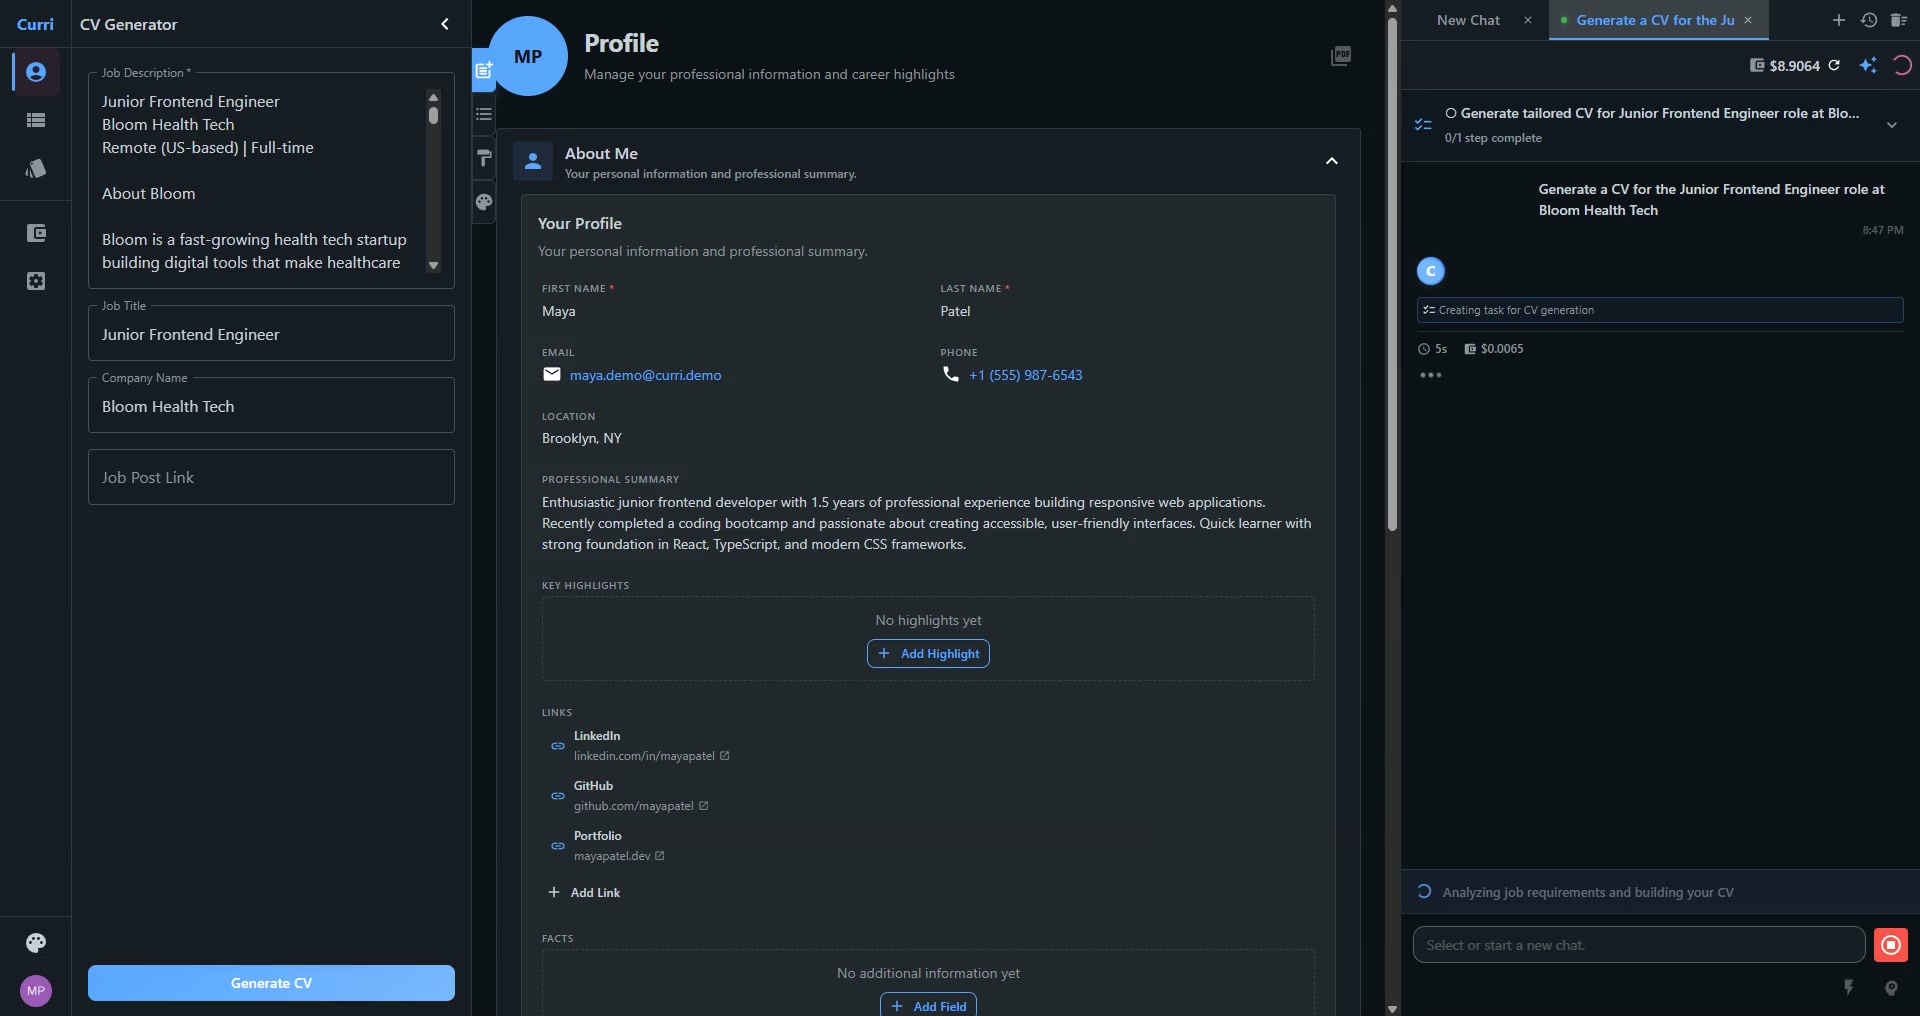Click the Add Field button
Screen dimensions: 1920x1016
(x=928, y=1004)
